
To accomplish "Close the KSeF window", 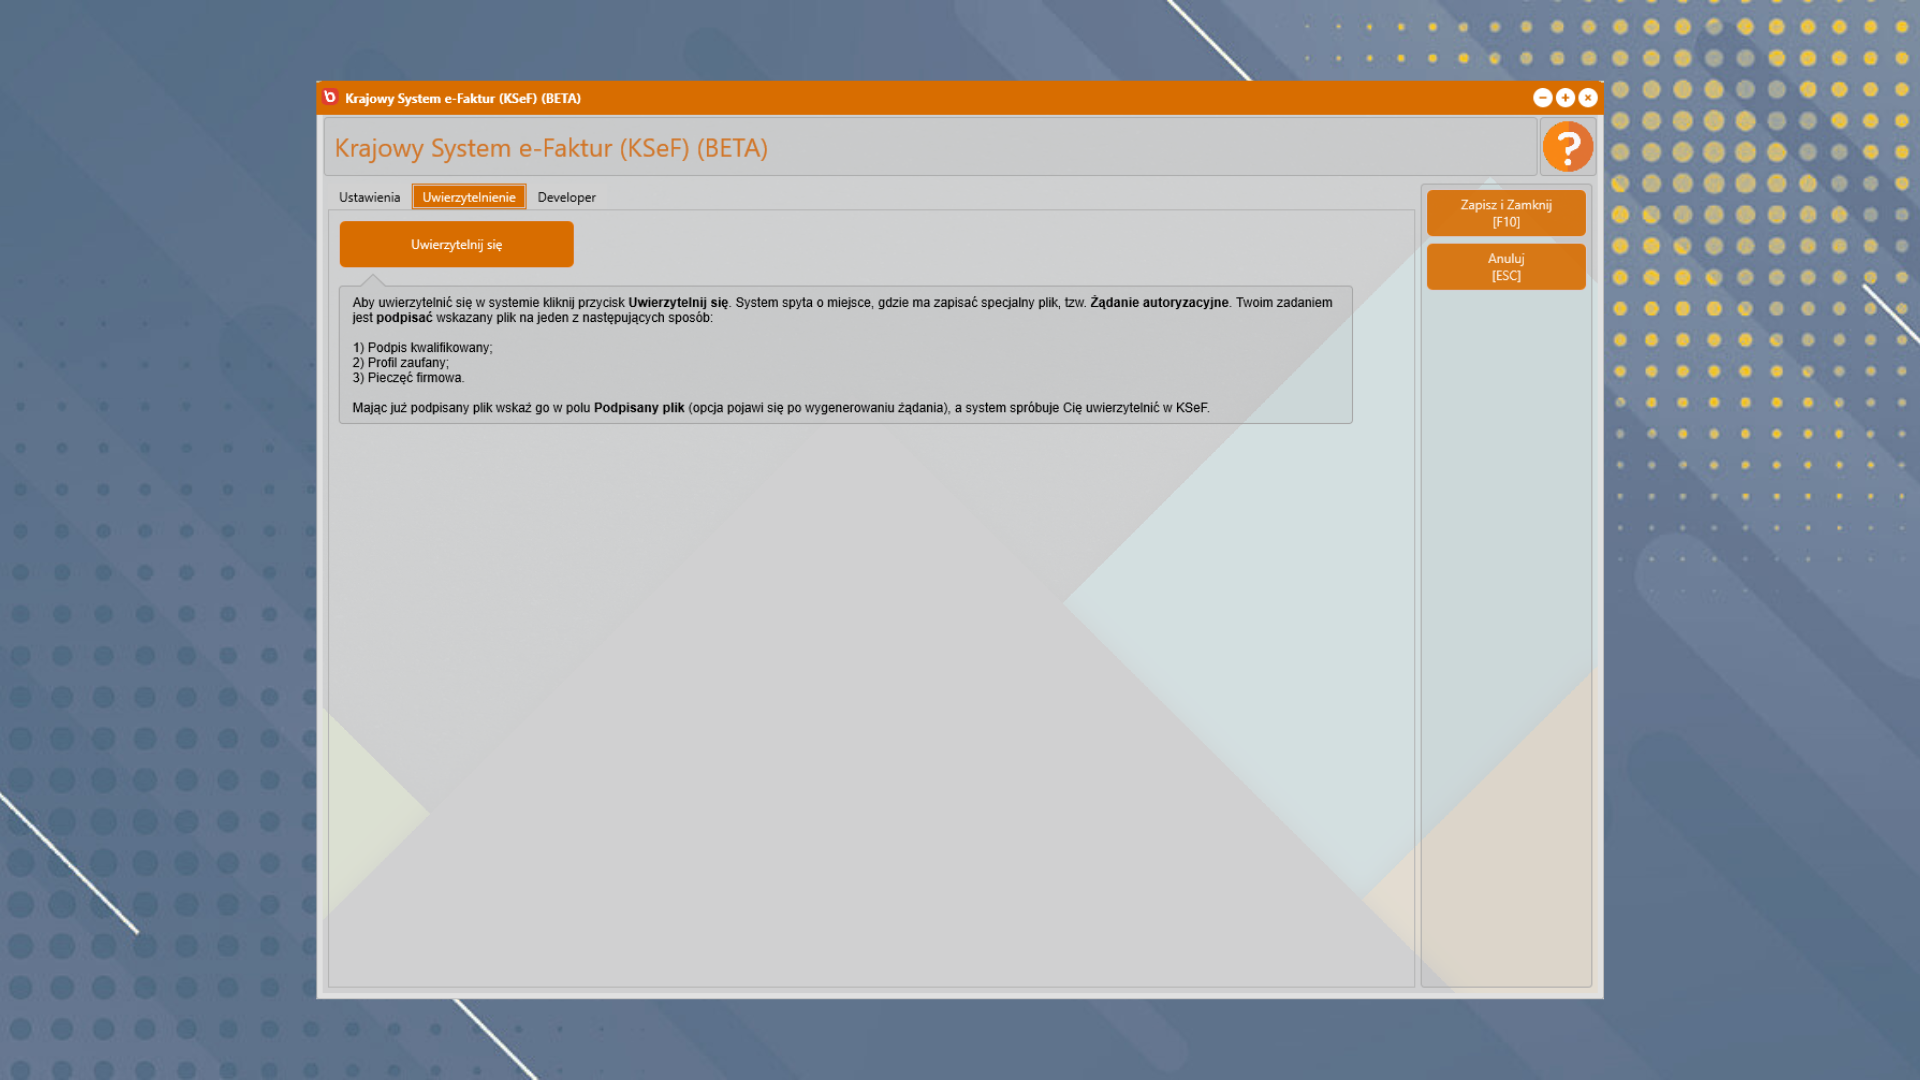I will coord(1587,98).
